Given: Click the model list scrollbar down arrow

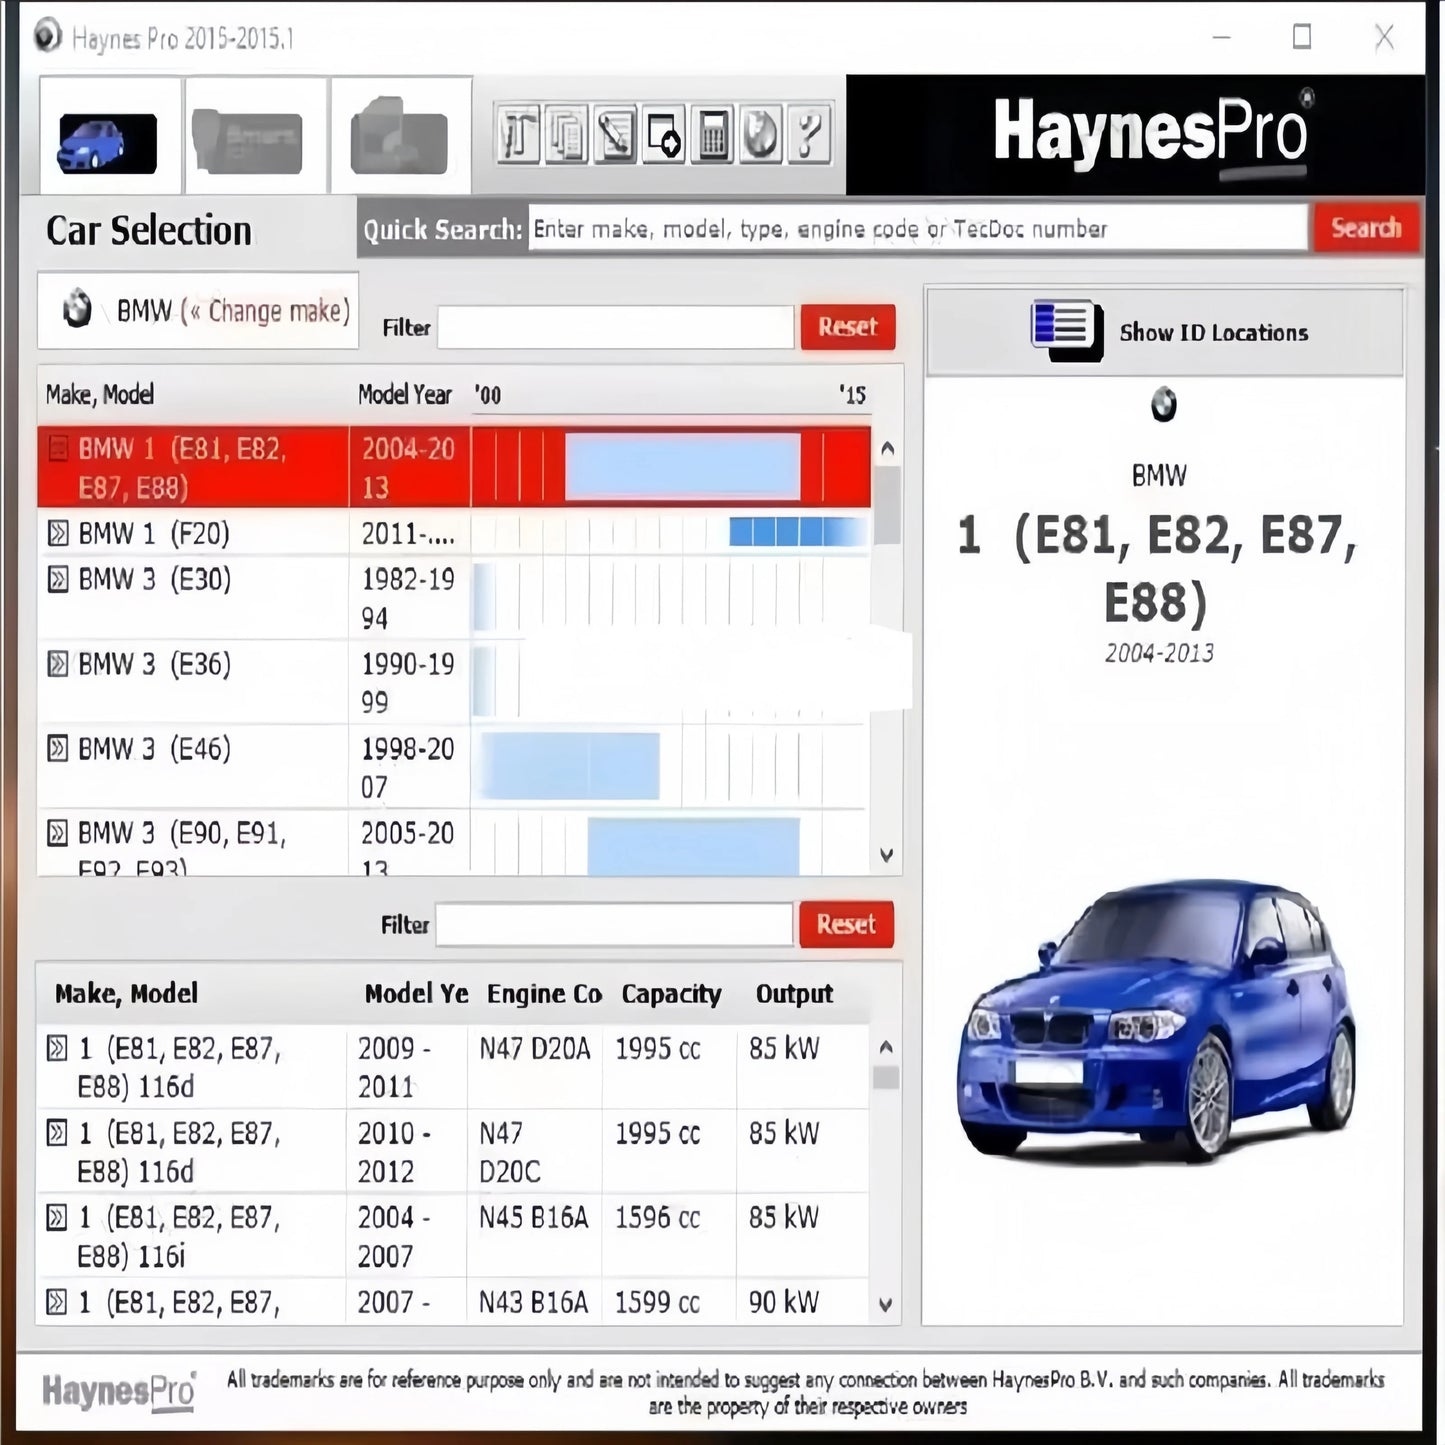Looking at the screenshot, I should (884, 856).
